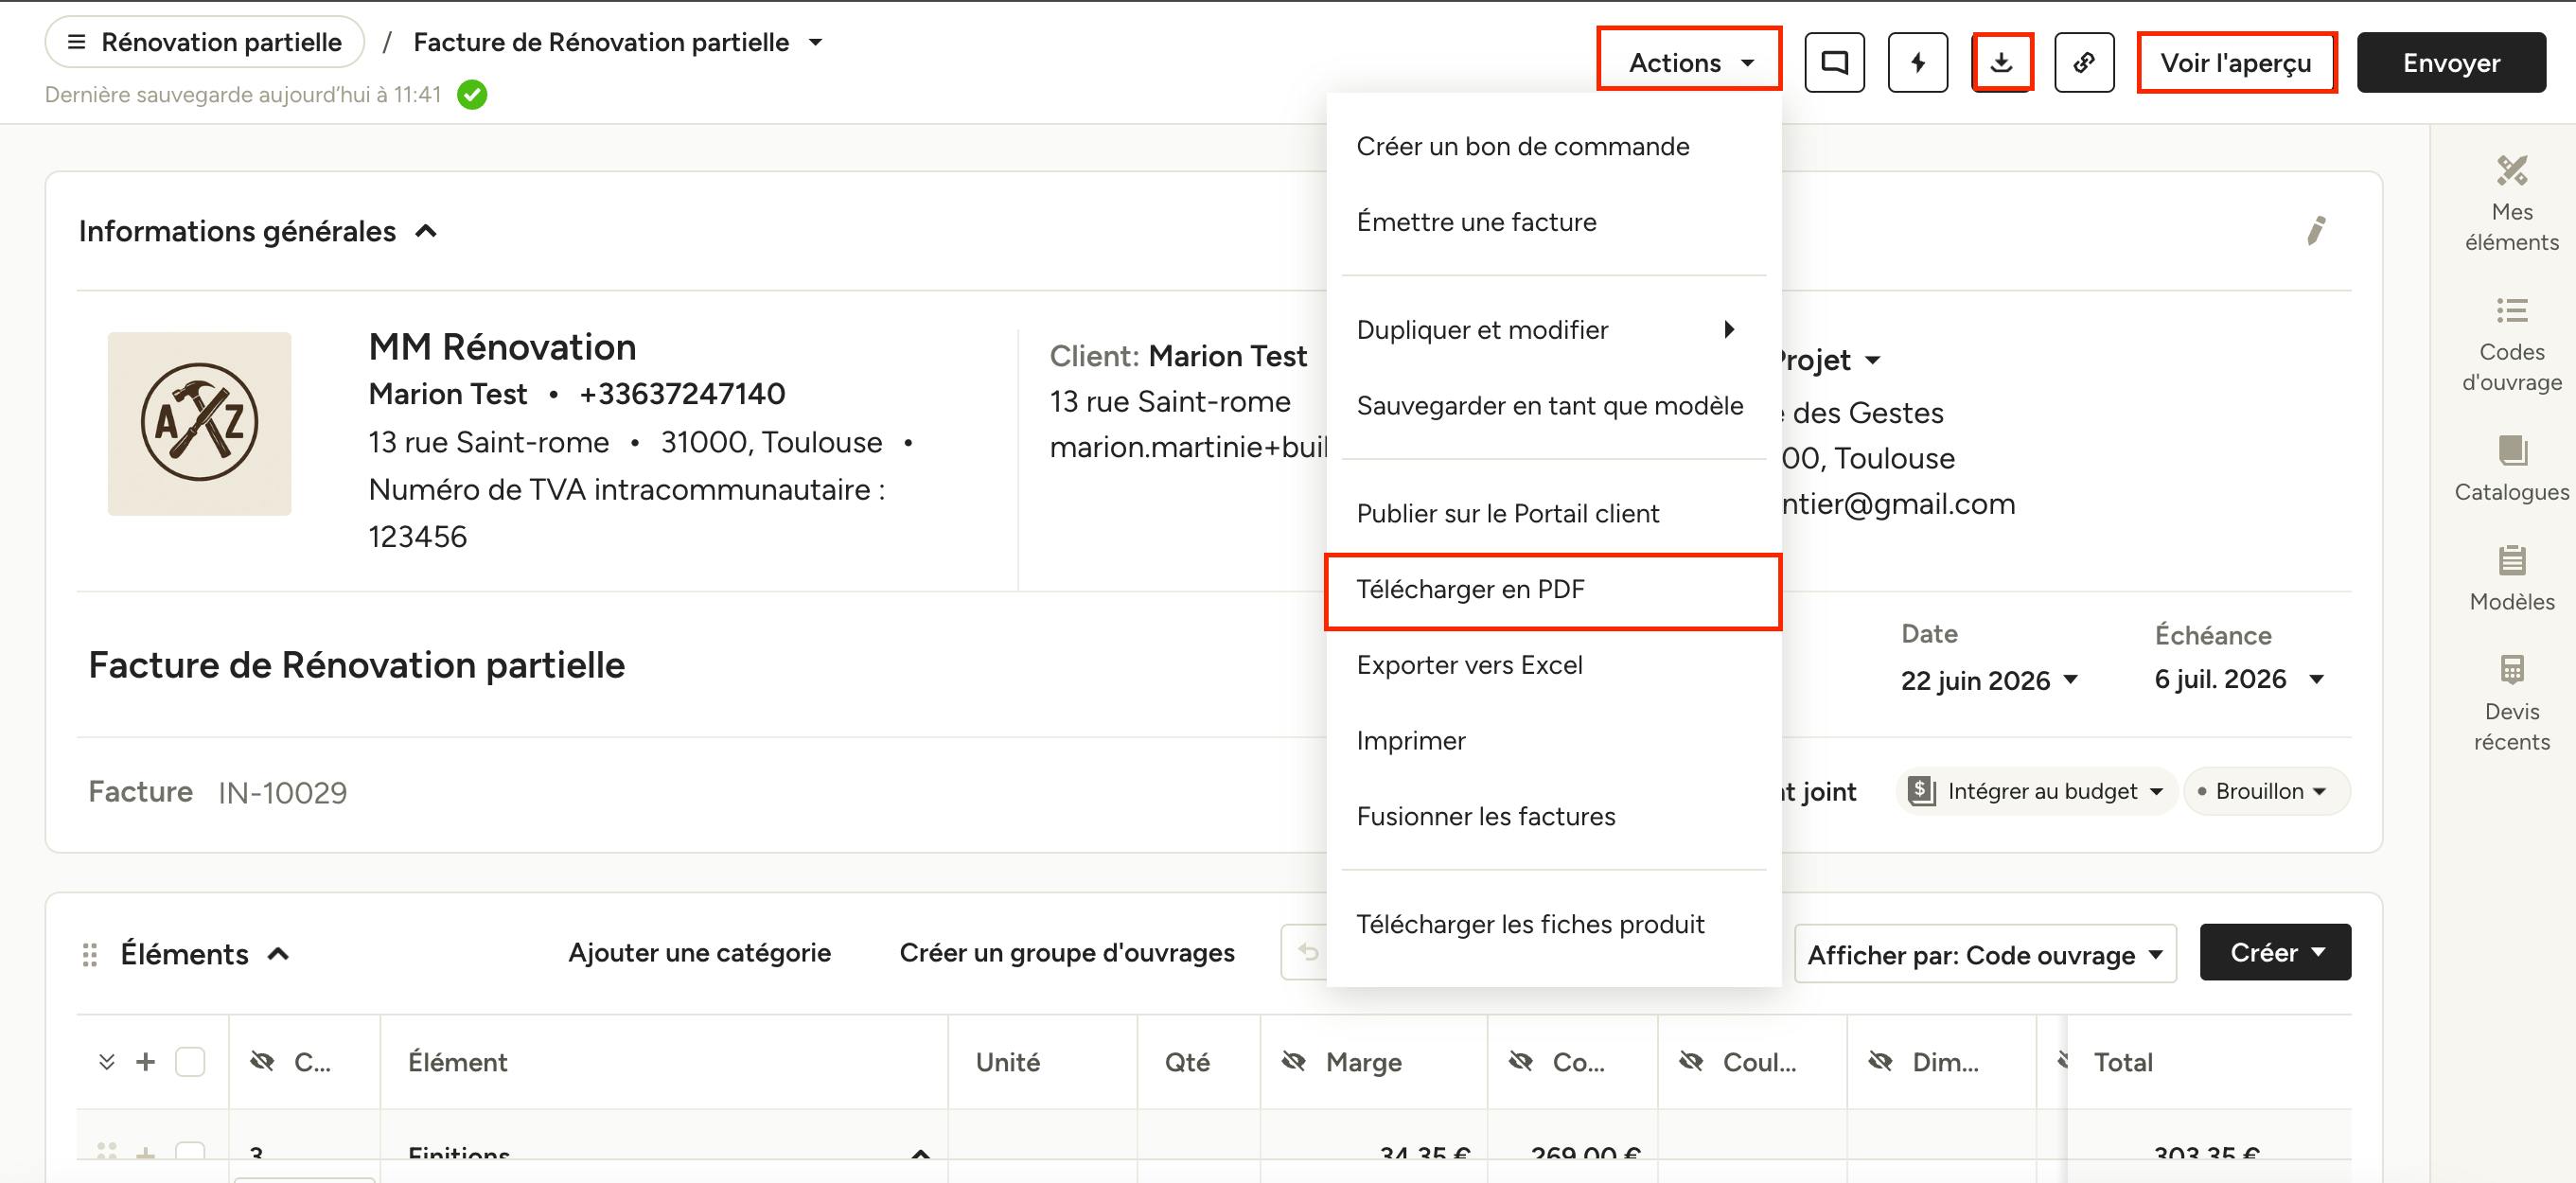Screen dimensions: 2576x1183
Task: Click the green saved checkmark icon
Action: click(472, 95)
